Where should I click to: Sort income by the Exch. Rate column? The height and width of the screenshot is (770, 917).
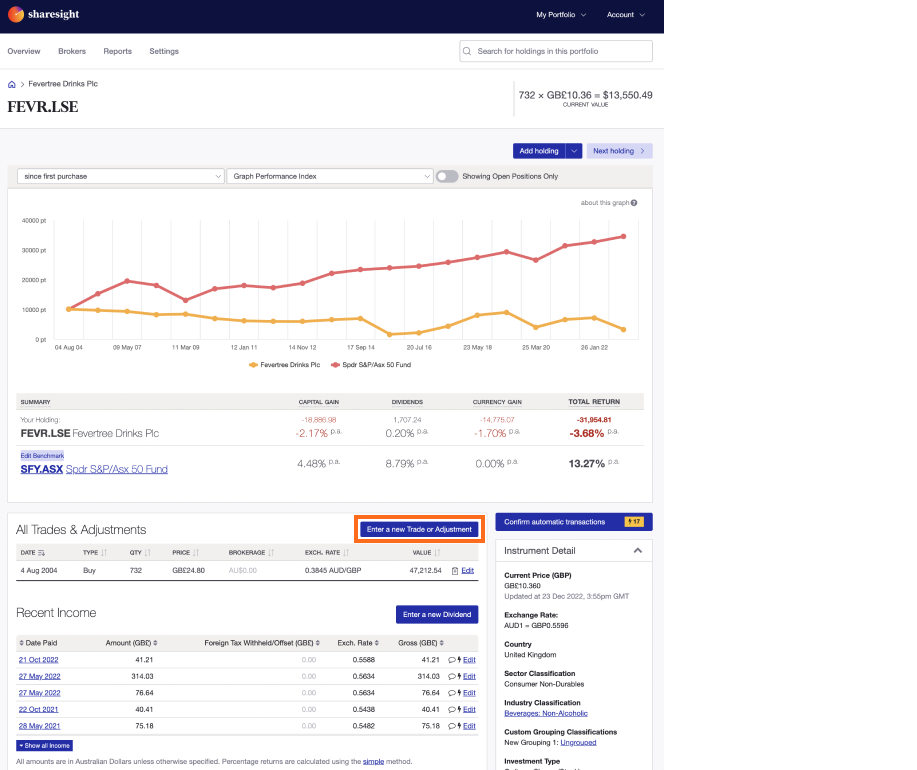[358, 643]
